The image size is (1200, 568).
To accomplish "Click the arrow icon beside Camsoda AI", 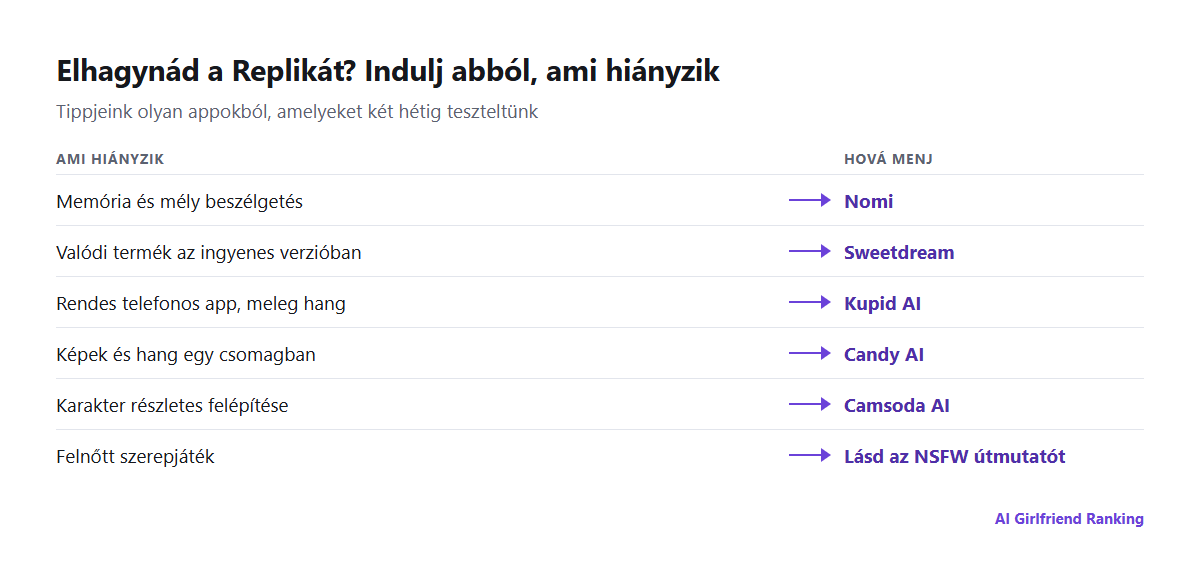I will click(810, 404).
